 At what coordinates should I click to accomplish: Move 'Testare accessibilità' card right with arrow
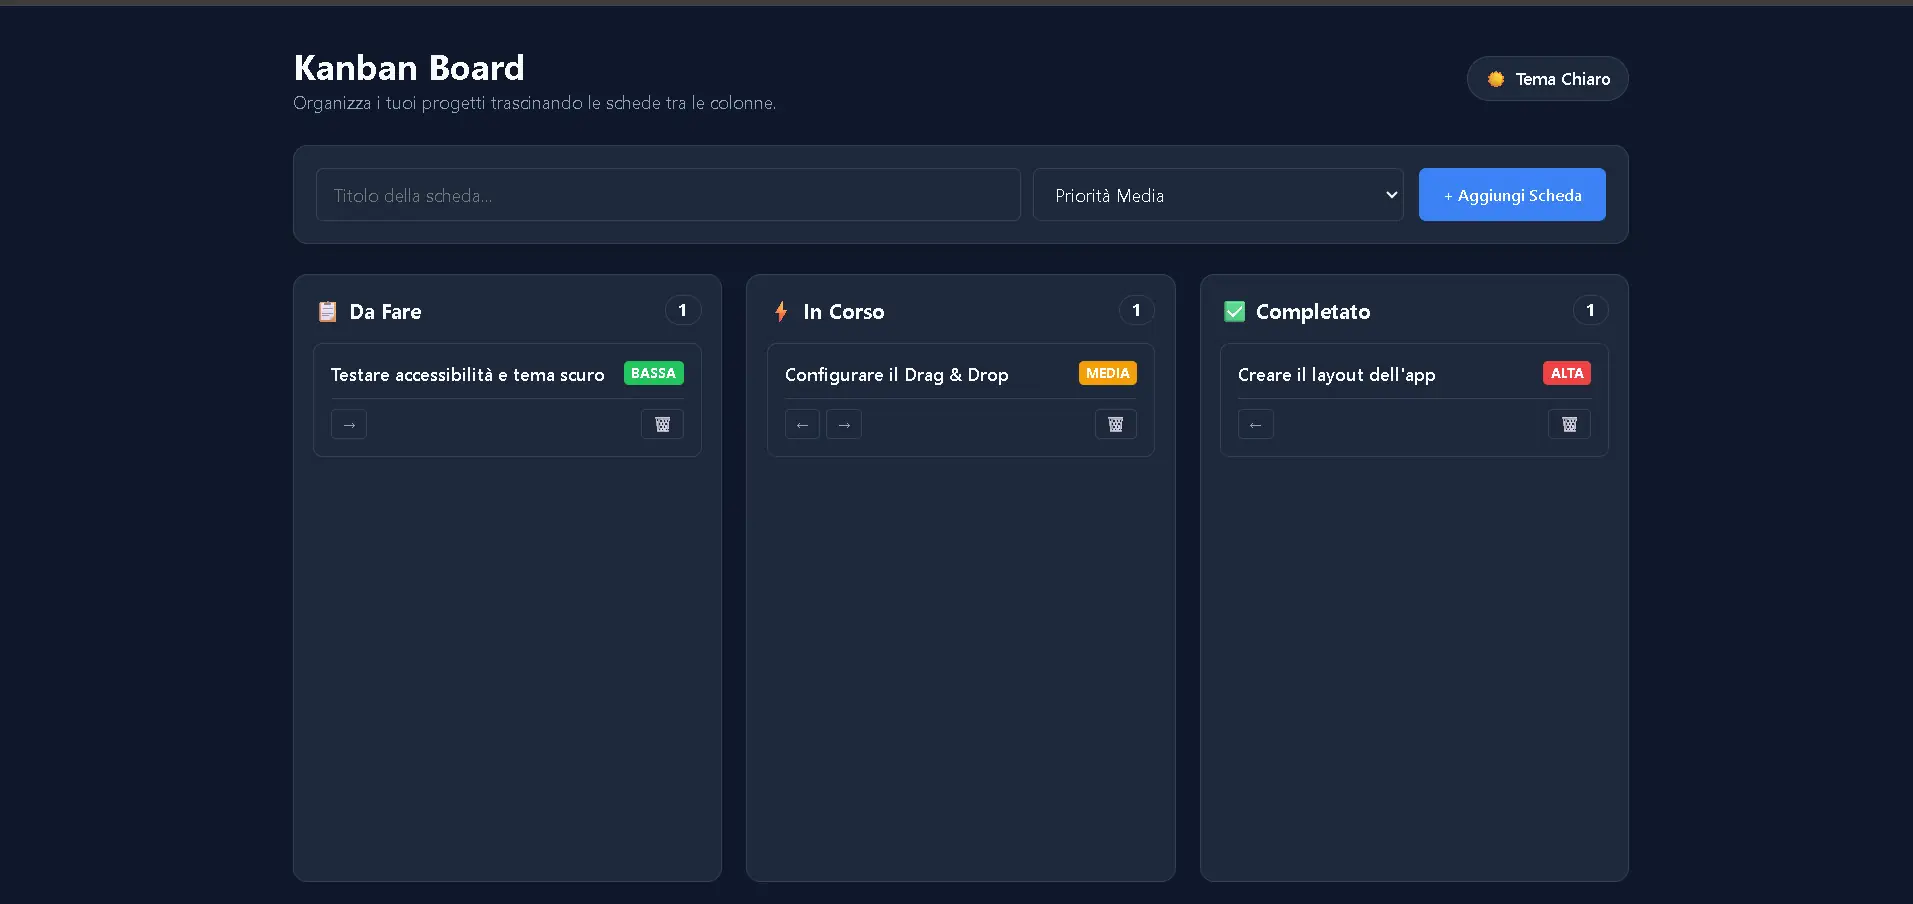pos(349,424)
